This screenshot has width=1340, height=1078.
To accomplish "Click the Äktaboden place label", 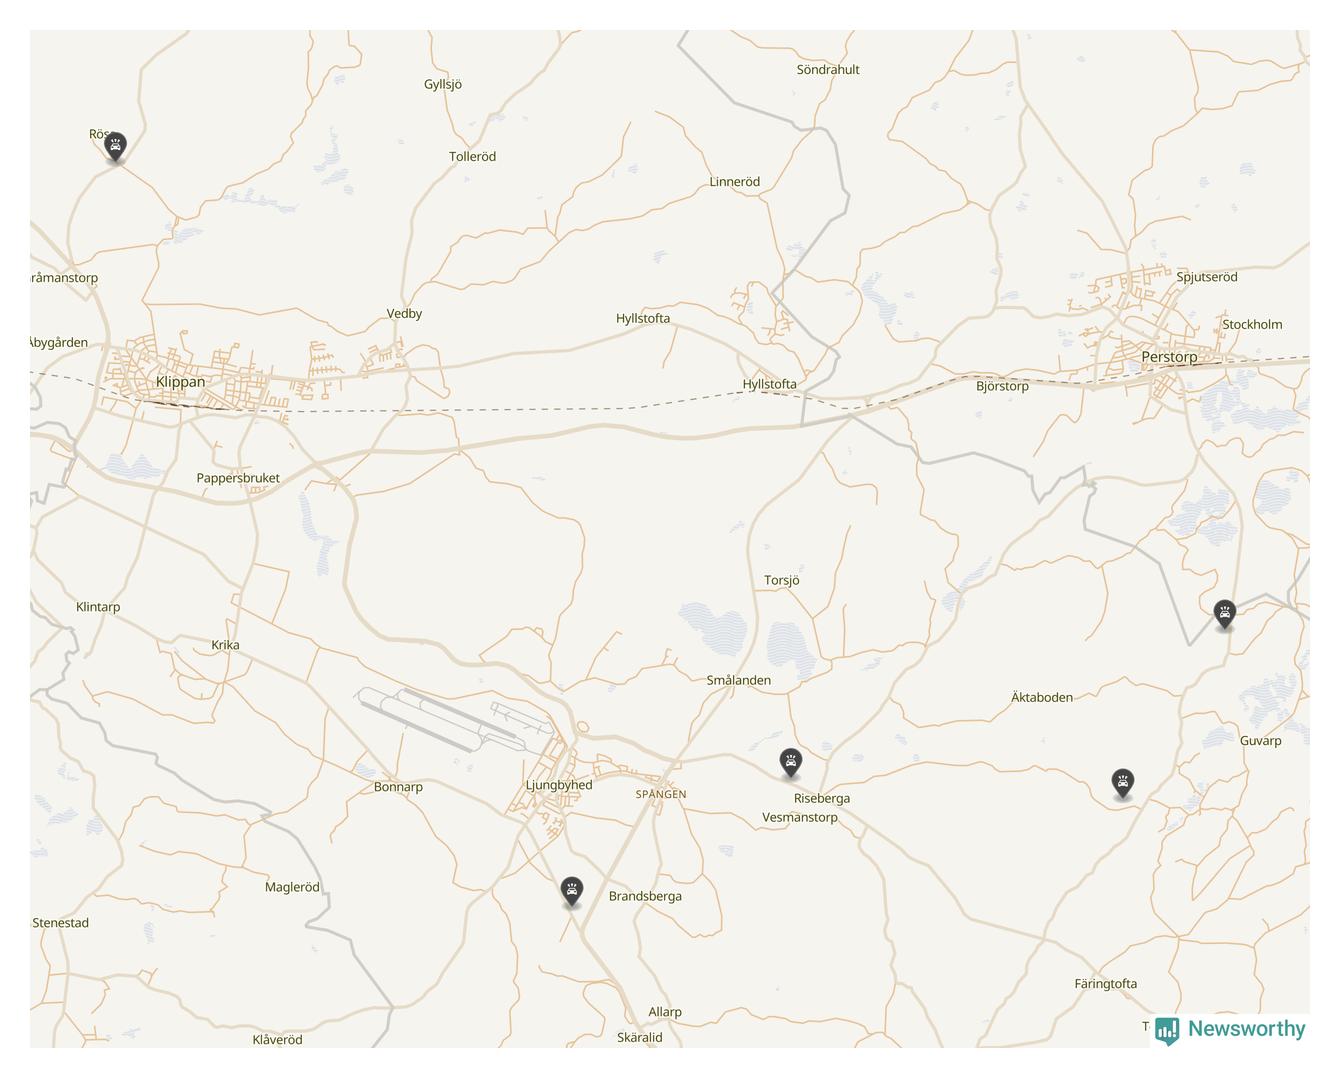I will point(1042,698).
